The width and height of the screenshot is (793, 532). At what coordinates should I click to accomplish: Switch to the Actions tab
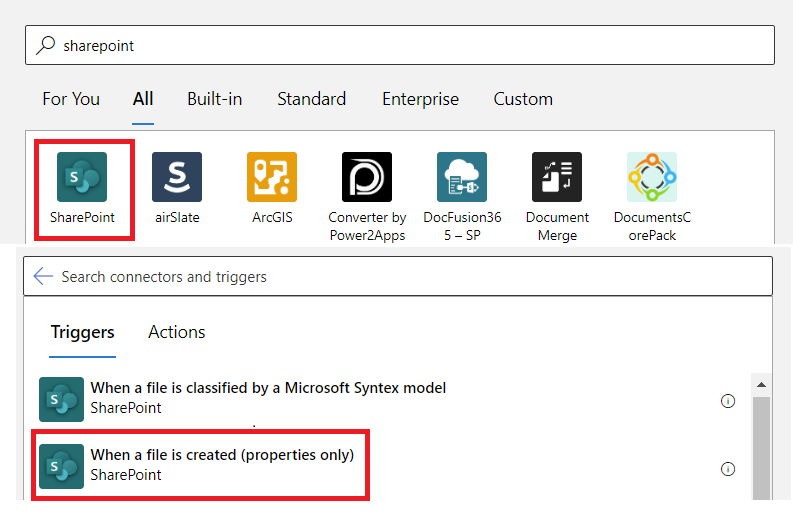[177, 332]
